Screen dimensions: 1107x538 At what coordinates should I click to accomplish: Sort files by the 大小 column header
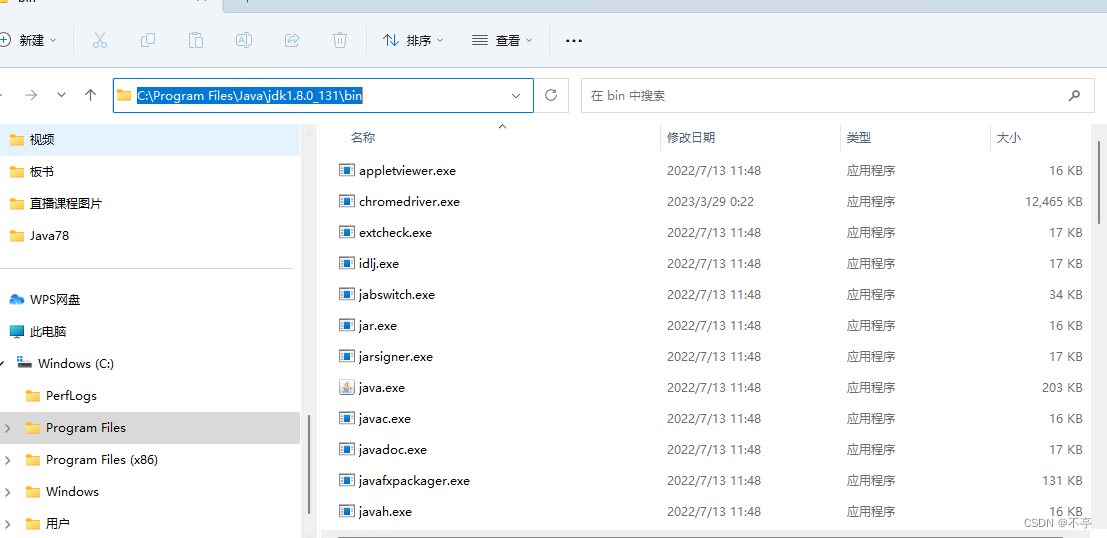tap(1008, 137)
